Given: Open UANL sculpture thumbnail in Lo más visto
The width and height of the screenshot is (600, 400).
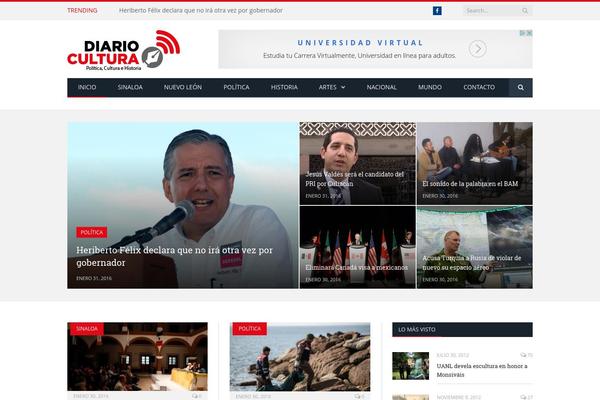Looking at the screenshot, I should click(411, 366).
